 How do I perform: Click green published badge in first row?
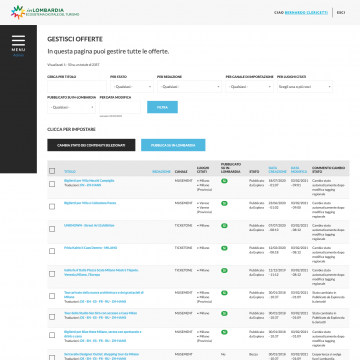(x=224, y=181)
